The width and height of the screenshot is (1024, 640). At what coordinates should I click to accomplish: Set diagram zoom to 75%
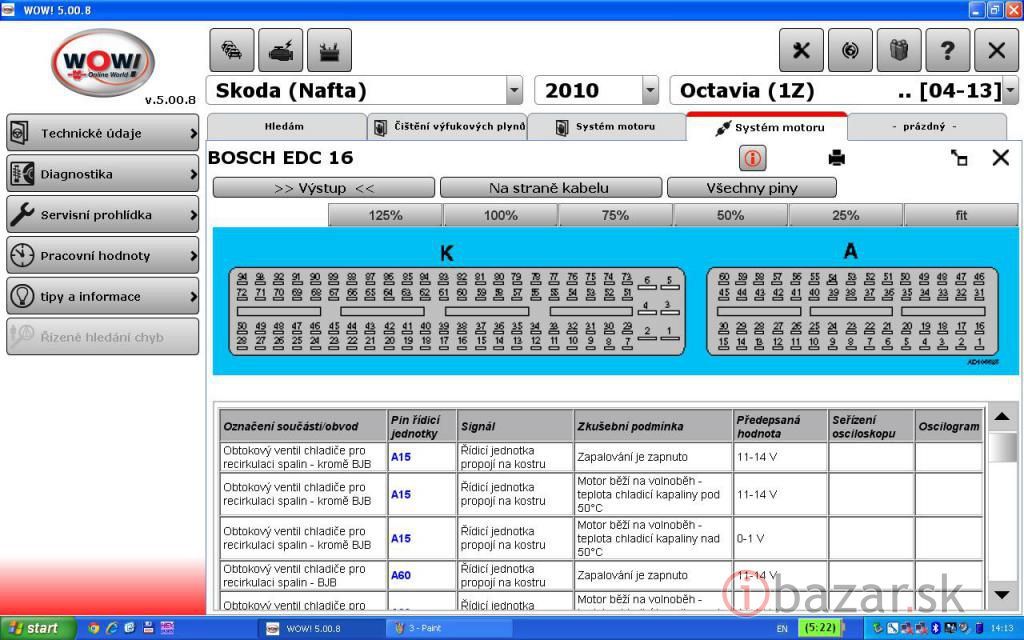[615, 215]
